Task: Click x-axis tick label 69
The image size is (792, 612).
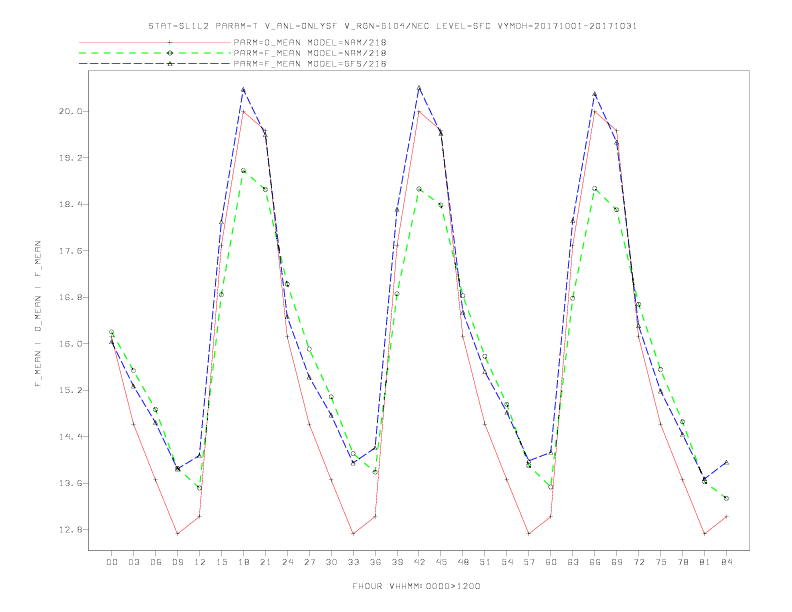Action: coord(617,562)
